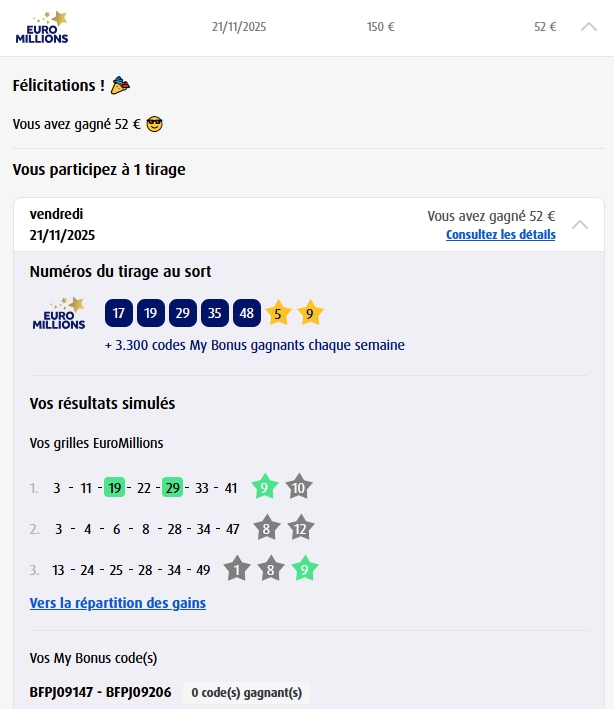Click gray star 10 in grid 1
Screen dimensions: 614x709
pos(298,487)
